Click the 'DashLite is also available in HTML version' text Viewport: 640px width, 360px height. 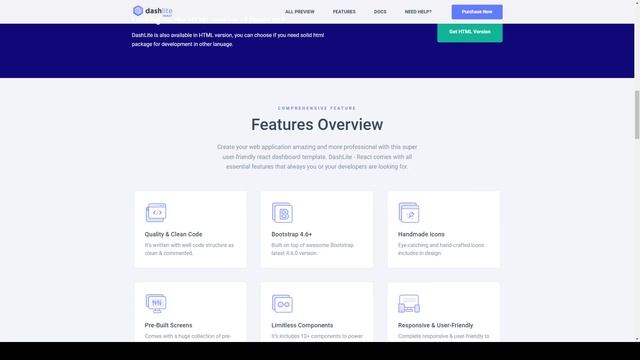(x=228, y=40)
